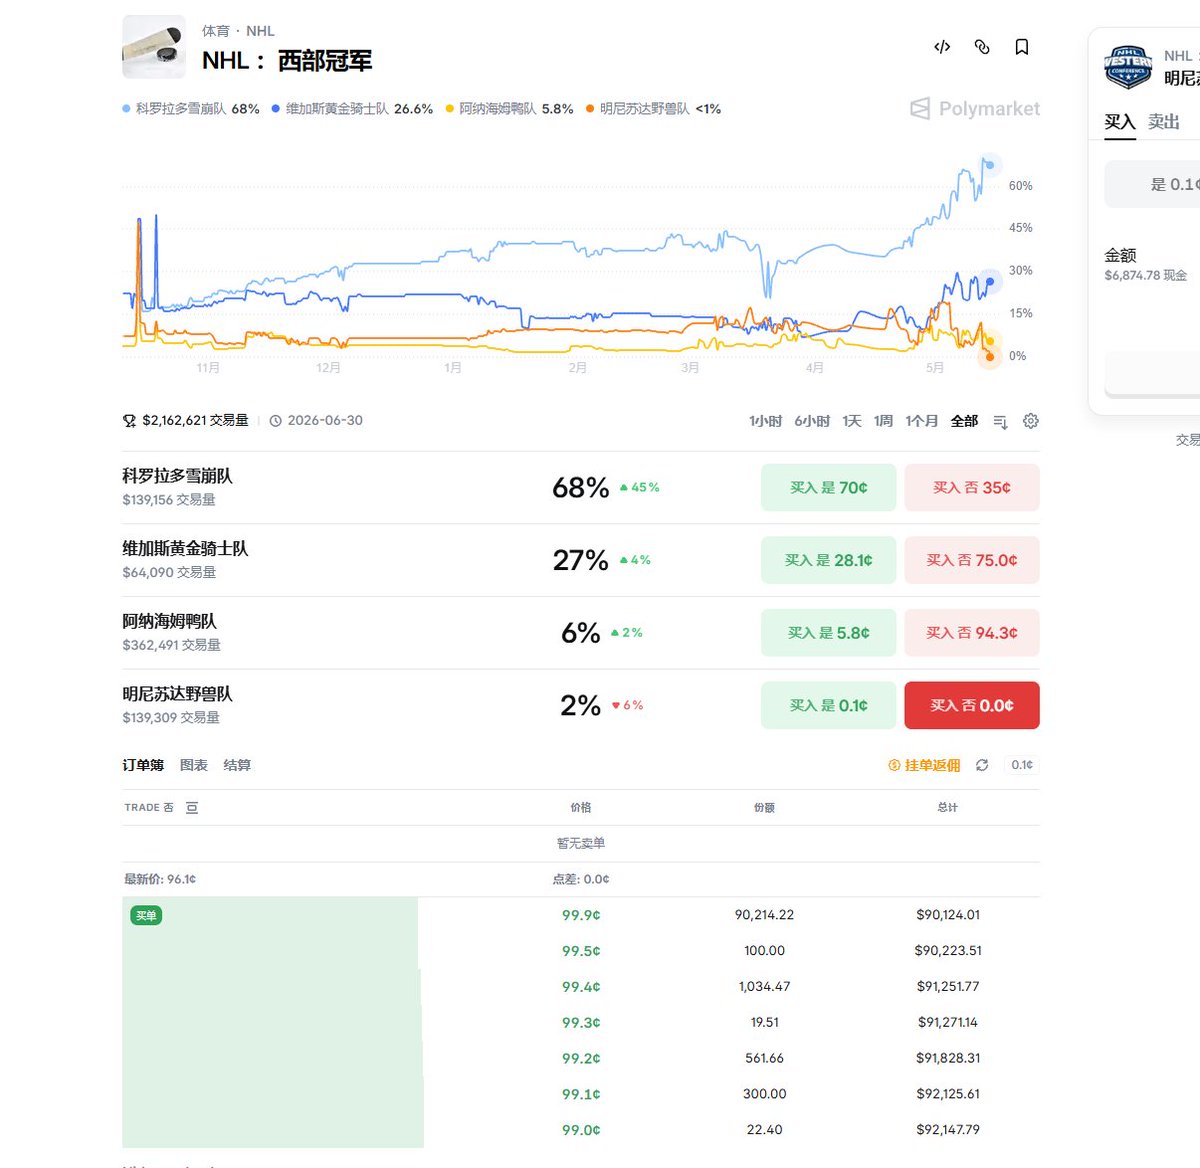Click the NHL breadcrumb link

260,31
